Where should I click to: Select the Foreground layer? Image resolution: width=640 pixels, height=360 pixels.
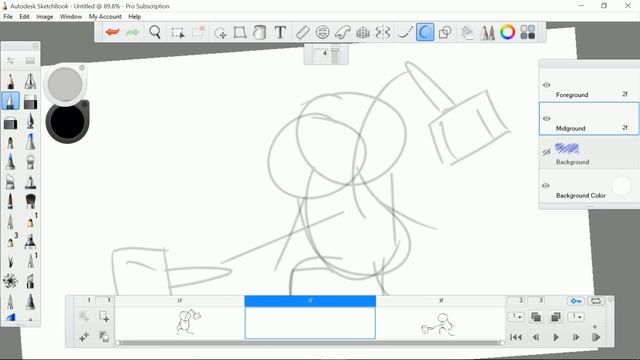[x=589, y=85]
